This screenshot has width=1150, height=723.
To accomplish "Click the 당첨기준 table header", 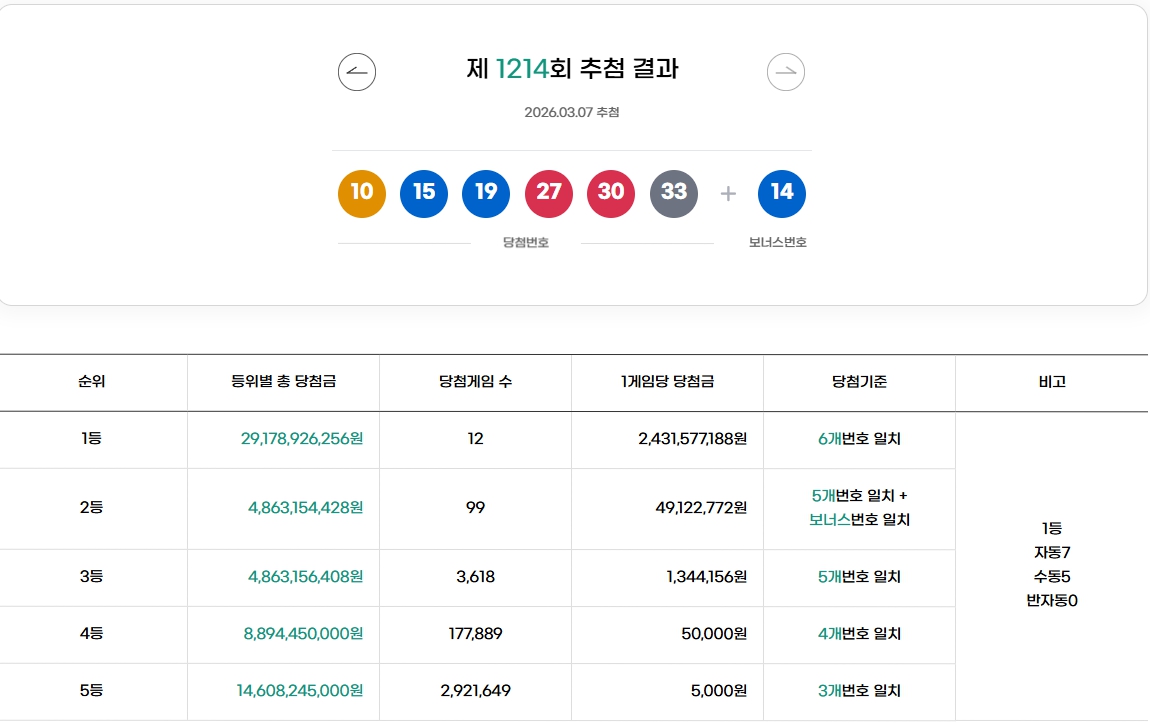I will coord(860,382).
